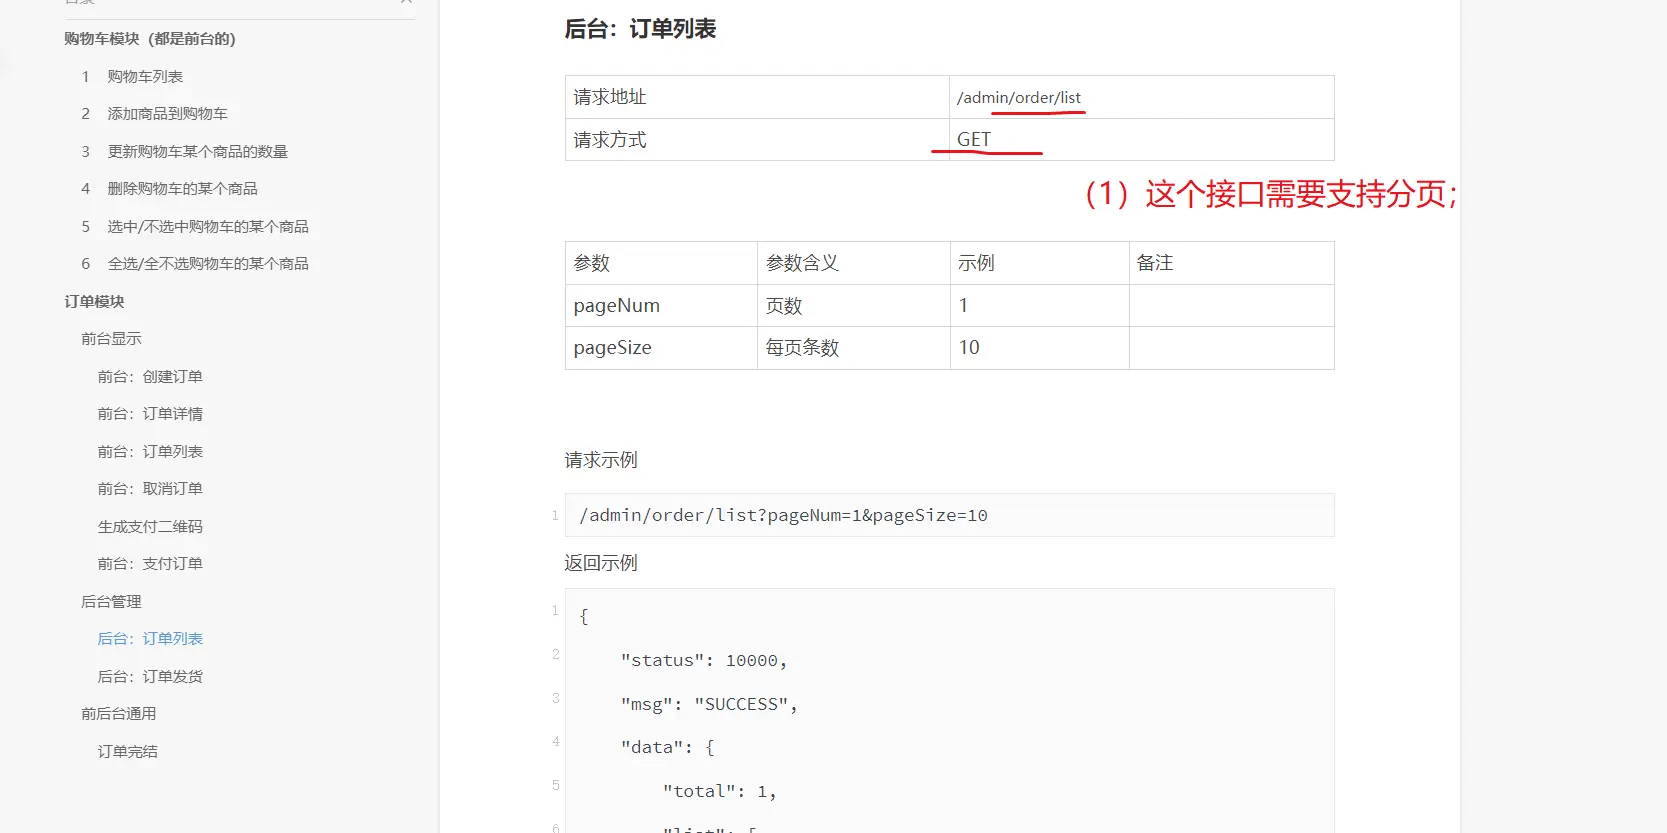Go to 更新购物车某个商品的数量 section

(x=197, y=152)
